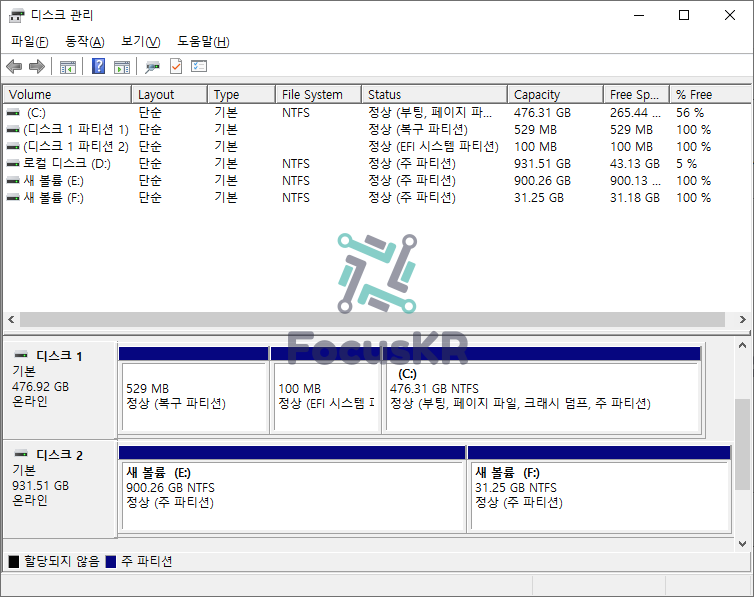Open the 보기(V) menu

140,41
